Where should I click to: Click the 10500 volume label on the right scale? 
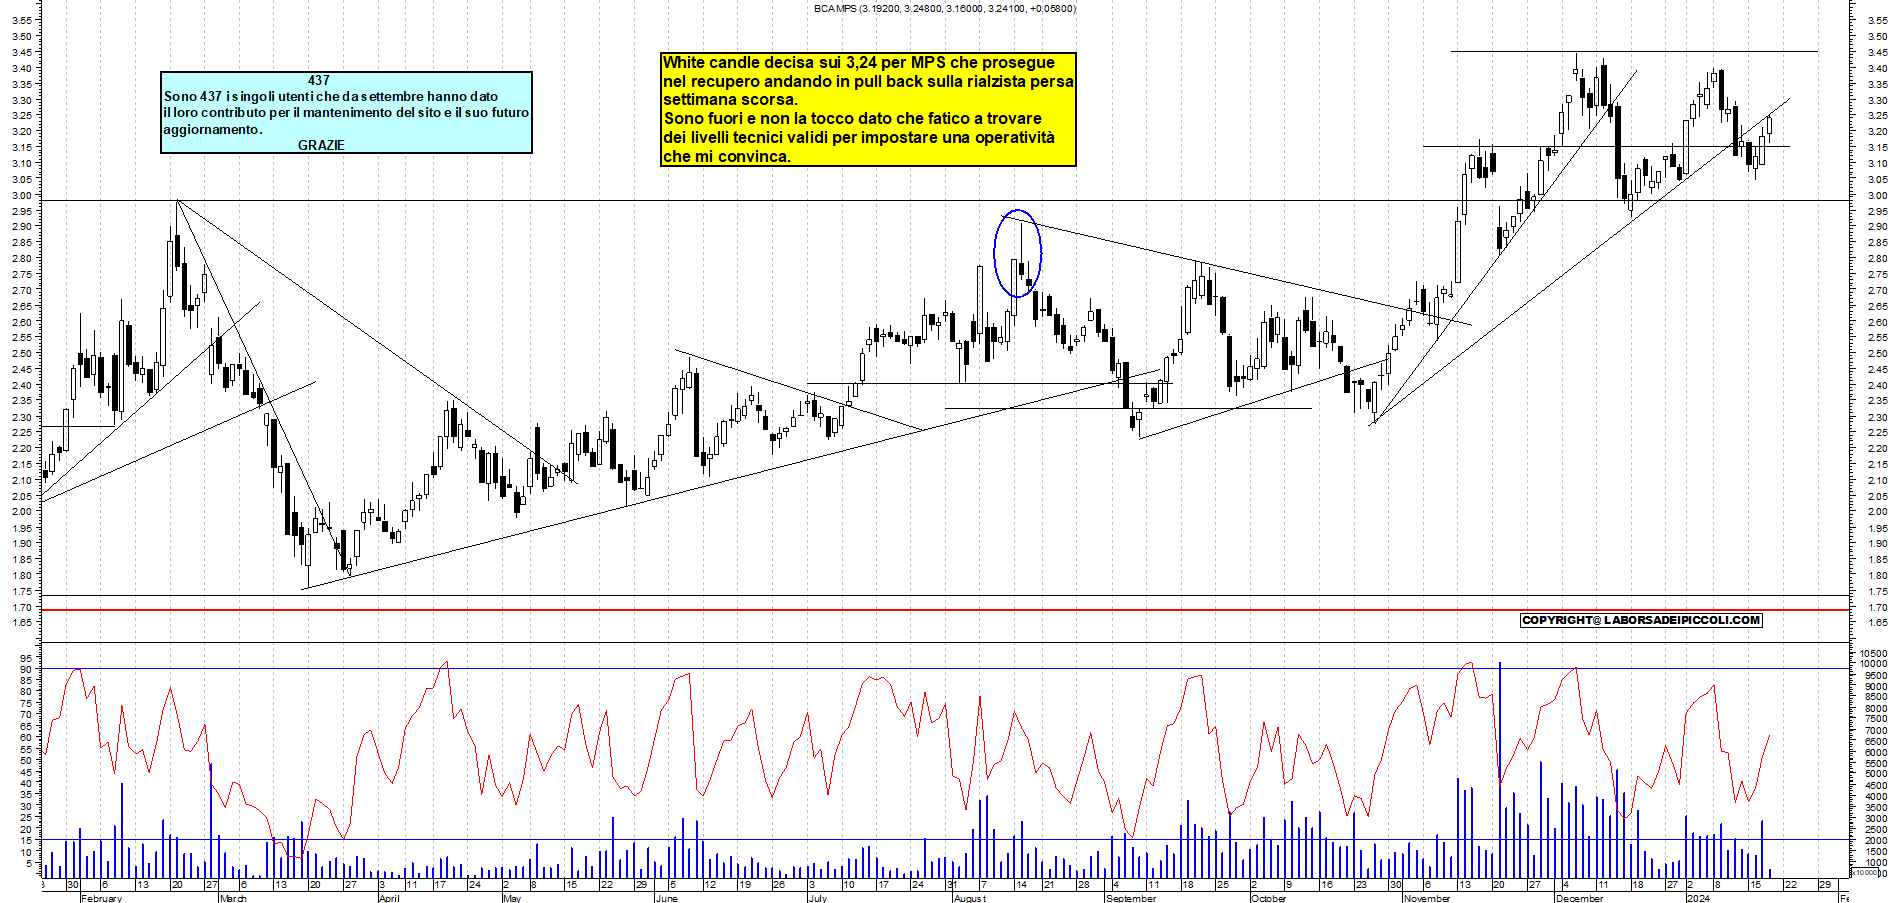(x=1872, y=653)
